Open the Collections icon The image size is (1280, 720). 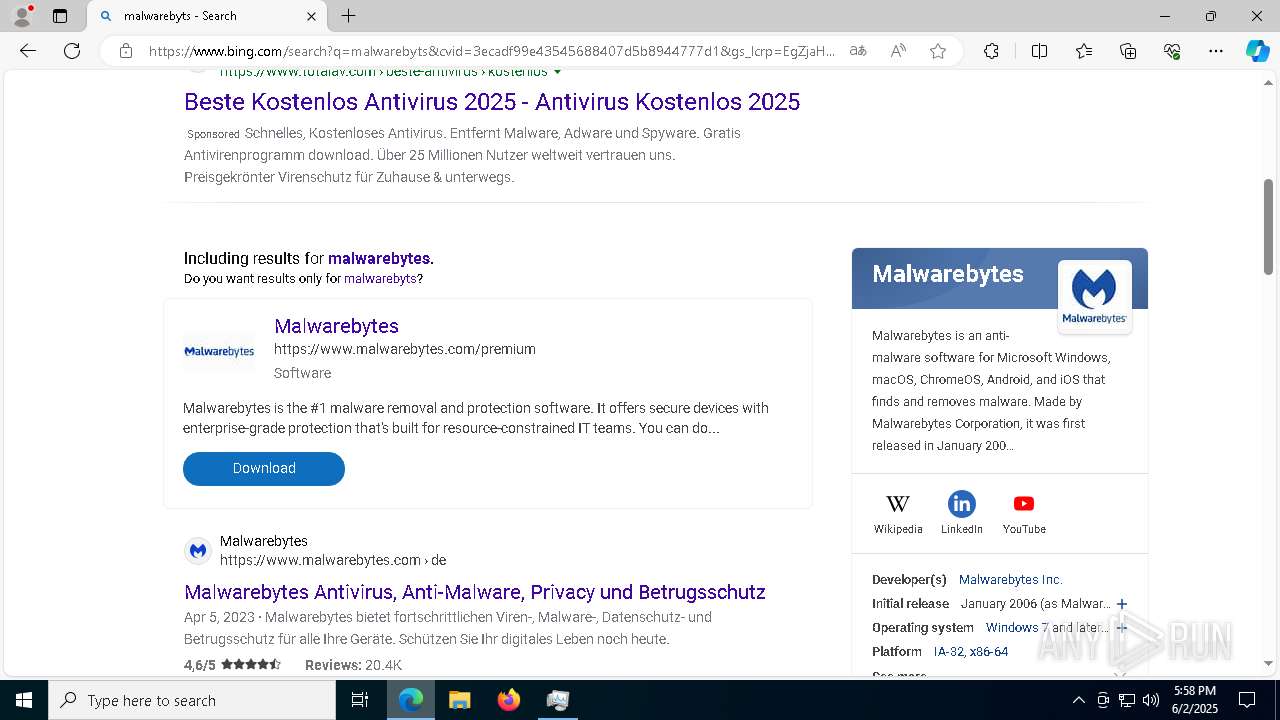(x=1128, y=51)
